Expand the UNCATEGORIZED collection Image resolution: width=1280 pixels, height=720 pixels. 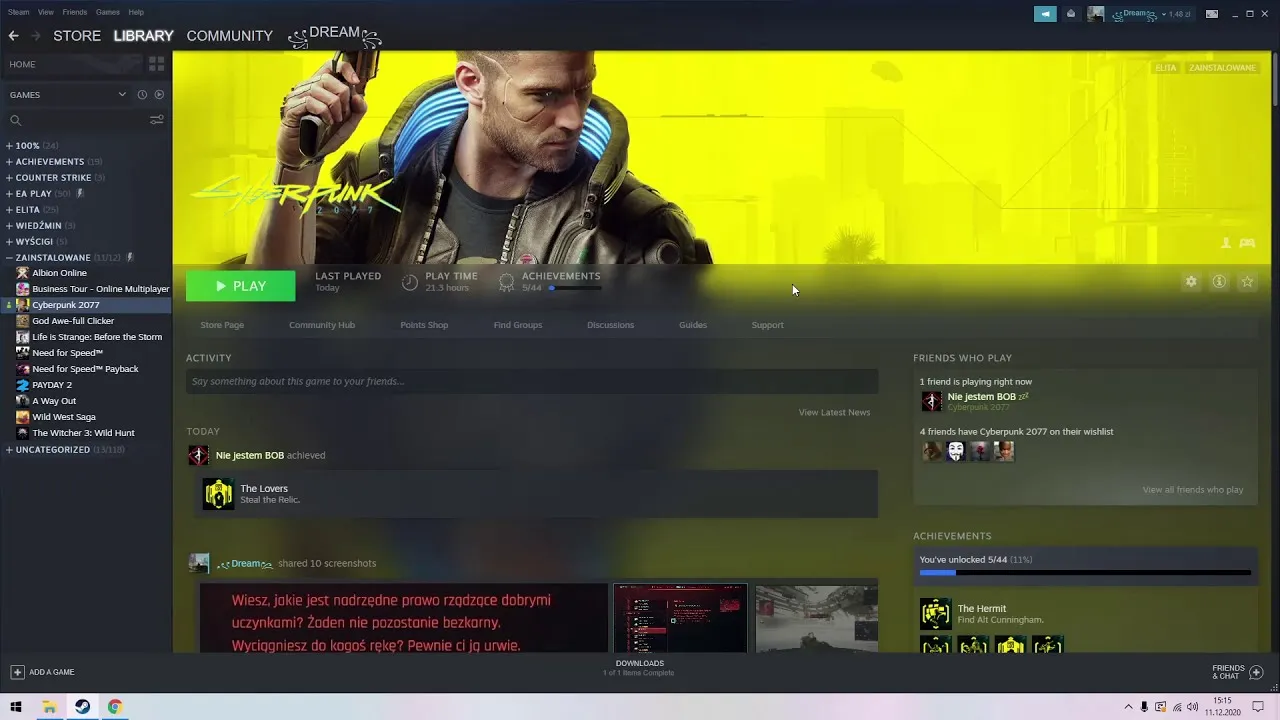point(9,450)
